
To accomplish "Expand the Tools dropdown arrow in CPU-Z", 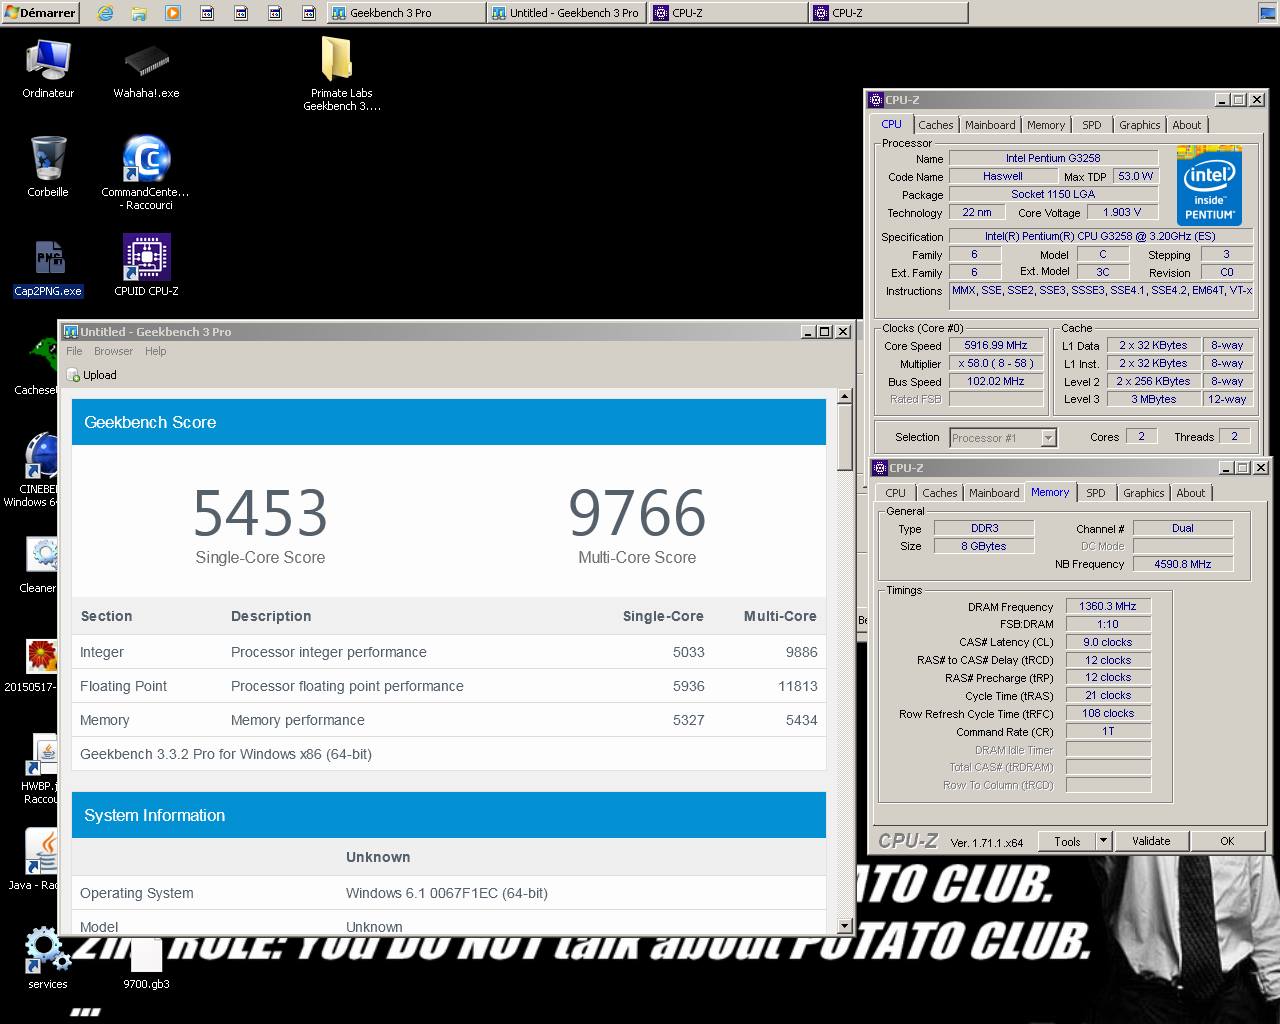I will click(x=1103, y=841).
